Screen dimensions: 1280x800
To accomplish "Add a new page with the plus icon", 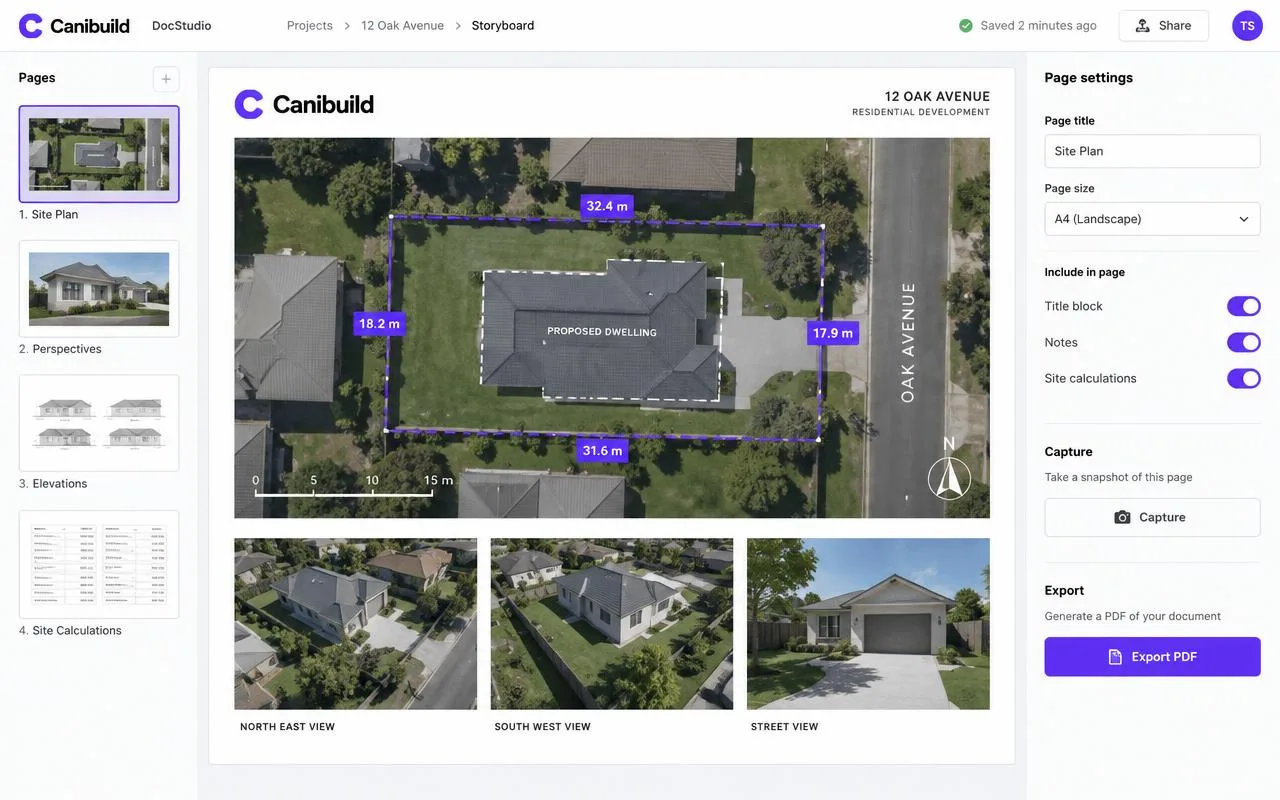I will pos(166,79).
